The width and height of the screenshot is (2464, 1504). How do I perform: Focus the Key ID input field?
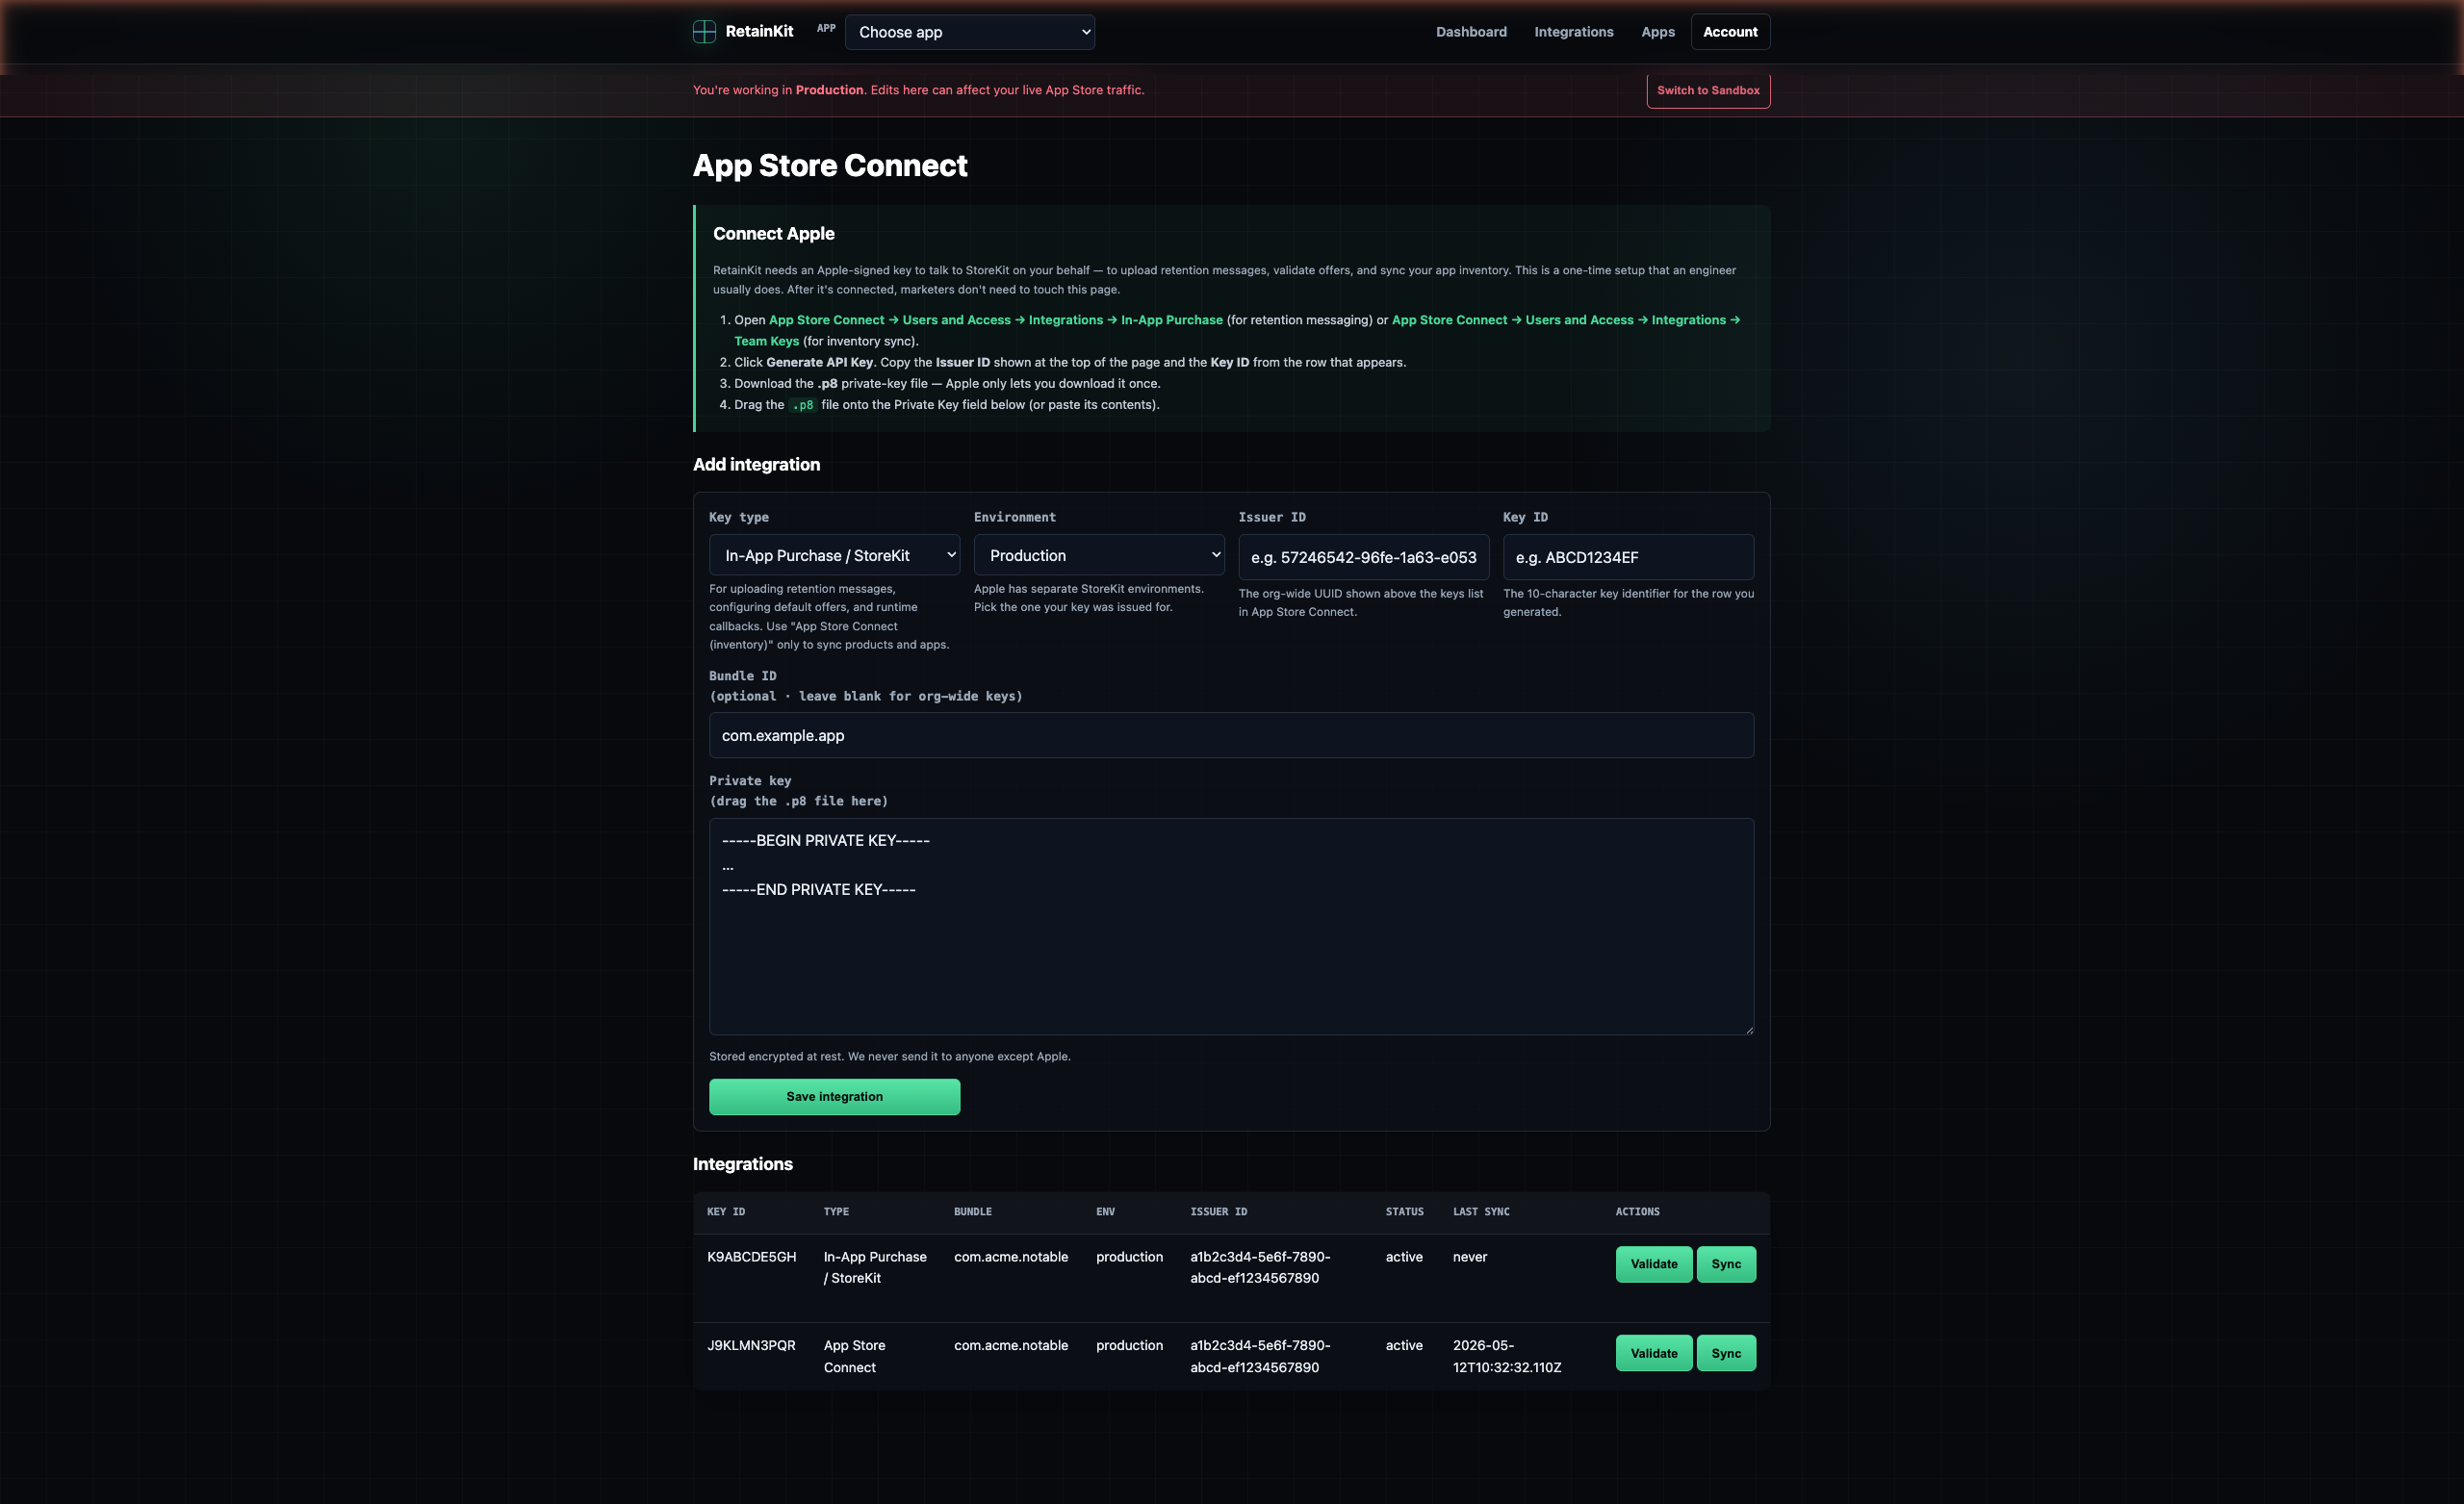[1627, 557]
